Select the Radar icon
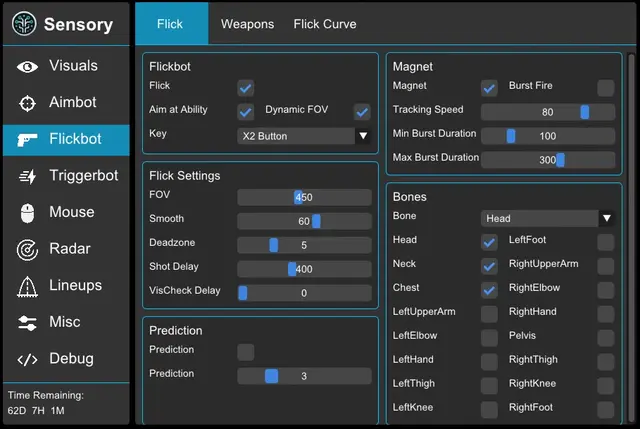The image size is (640, 429). click(x=28, y=250)
